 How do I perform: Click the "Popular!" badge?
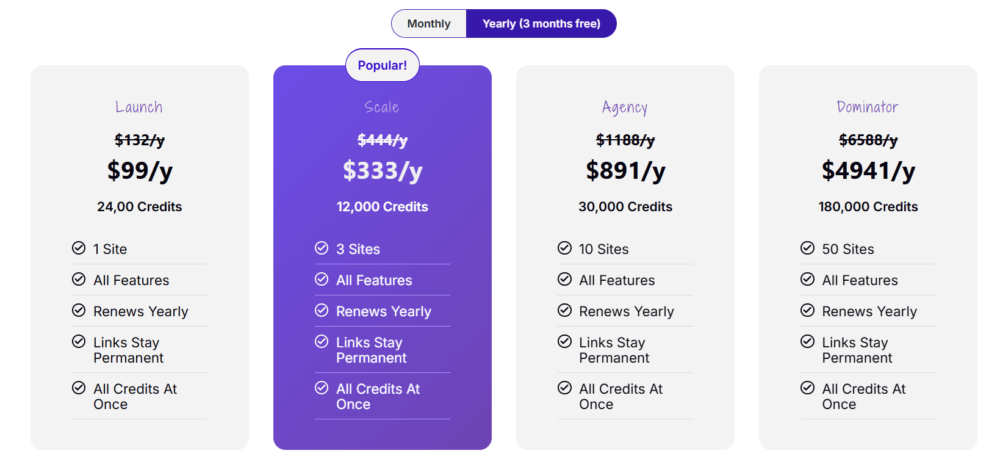coord(382,65)
